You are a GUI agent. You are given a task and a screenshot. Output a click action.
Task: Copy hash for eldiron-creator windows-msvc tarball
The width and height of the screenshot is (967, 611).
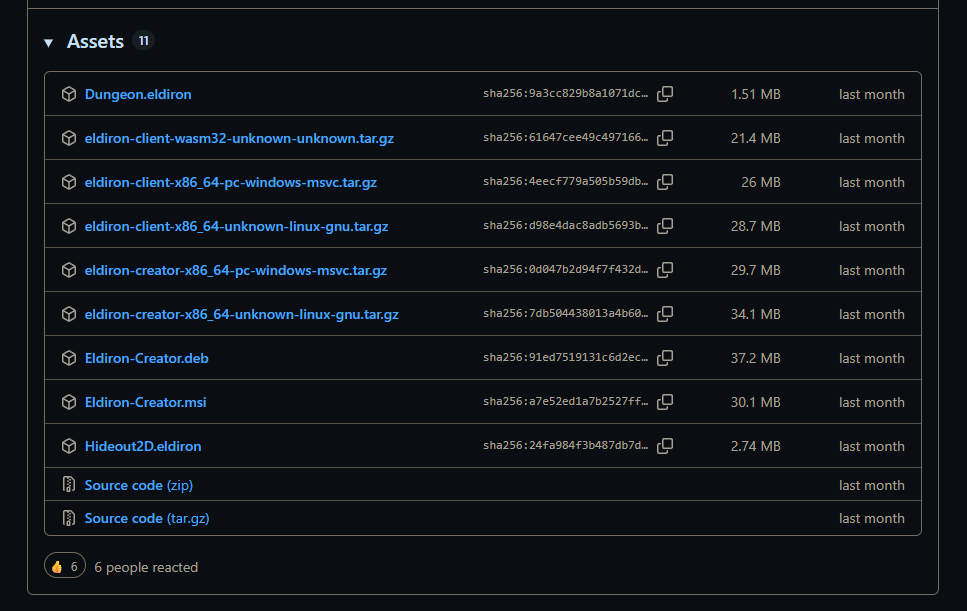tap(665, 270)
